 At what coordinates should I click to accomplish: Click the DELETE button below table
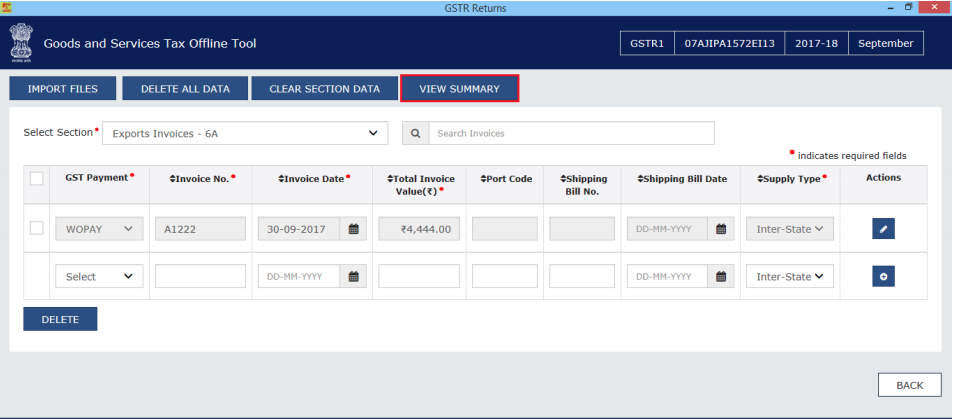(60, 319)
